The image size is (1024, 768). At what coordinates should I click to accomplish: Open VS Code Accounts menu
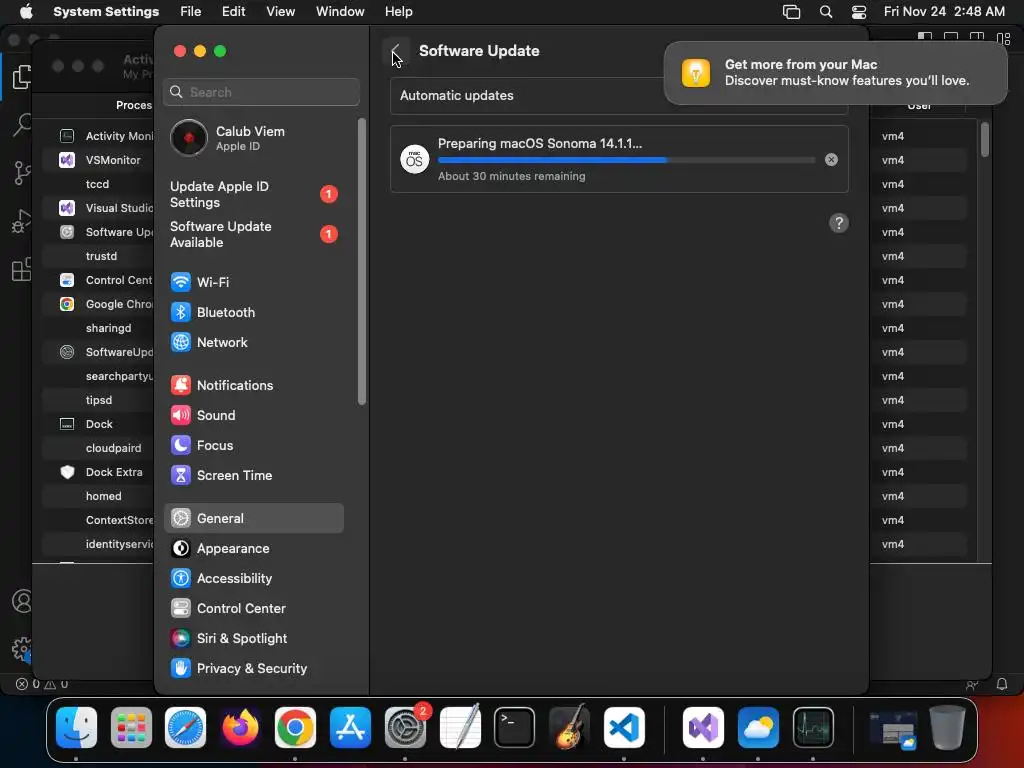(x=22, y=601)
